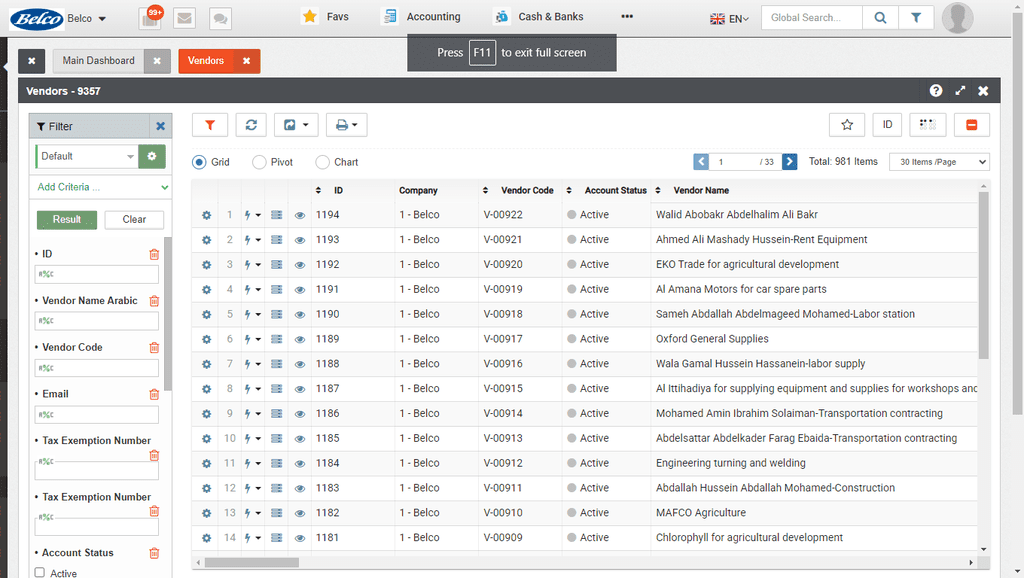The width and height of the screenshot is (1024, 578).
Task: View vendor 1192 with eye icon
Action: click(x=300, y=265)
